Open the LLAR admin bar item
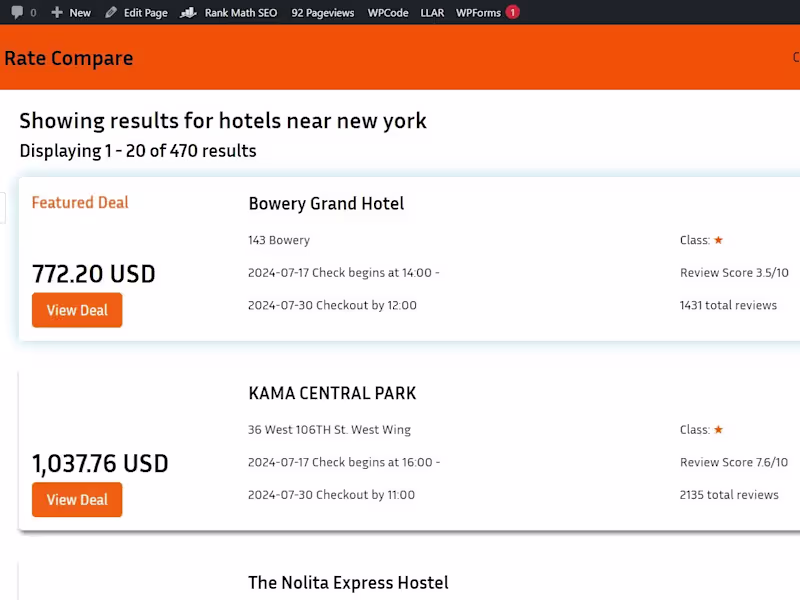This screenshot has width=800, height=600. [432, 13]
